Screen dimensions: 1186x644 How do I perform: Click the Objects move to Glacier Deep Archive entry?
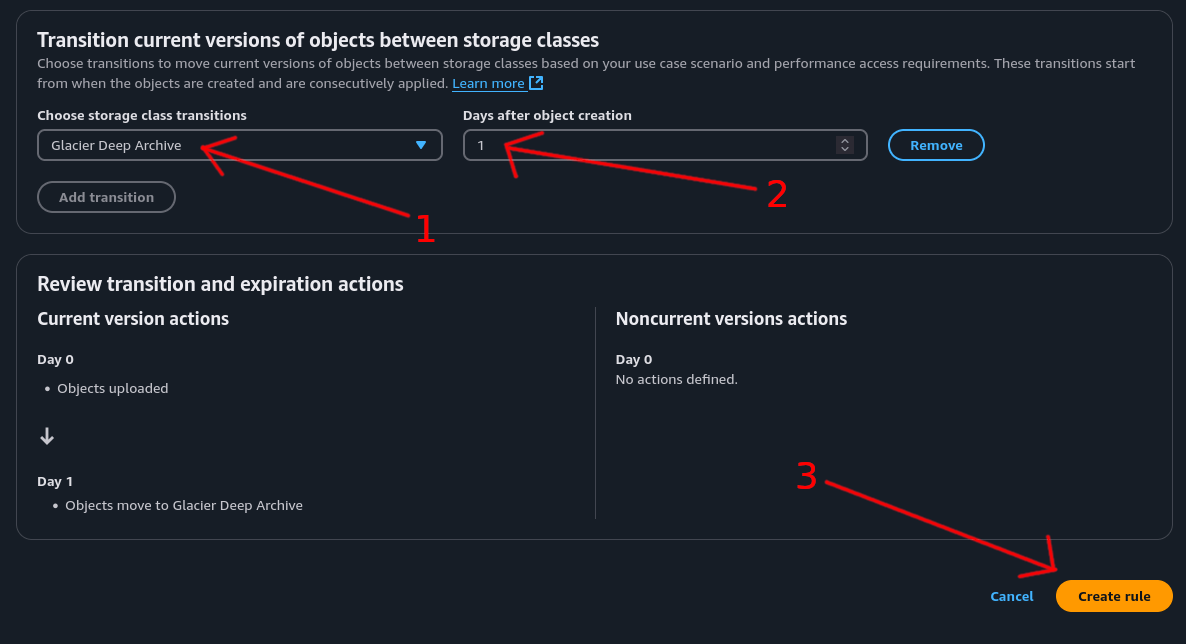[x=184, y=506]
